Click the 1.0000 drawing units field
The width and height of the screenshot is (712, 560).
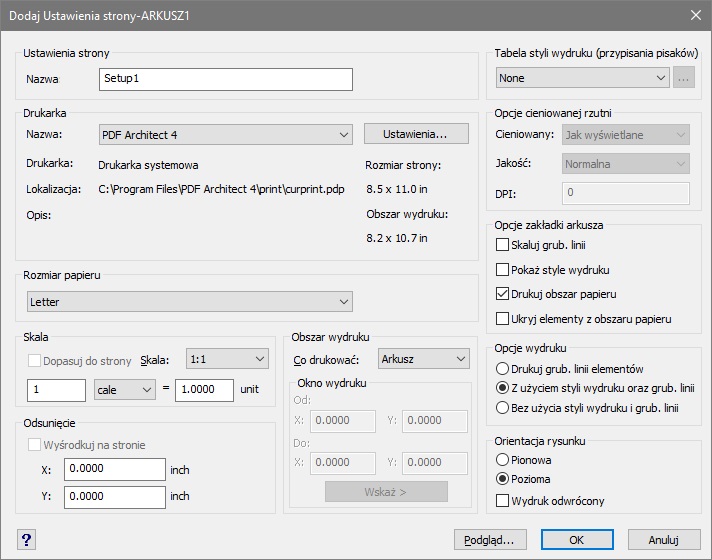click(x=204, y=390)
